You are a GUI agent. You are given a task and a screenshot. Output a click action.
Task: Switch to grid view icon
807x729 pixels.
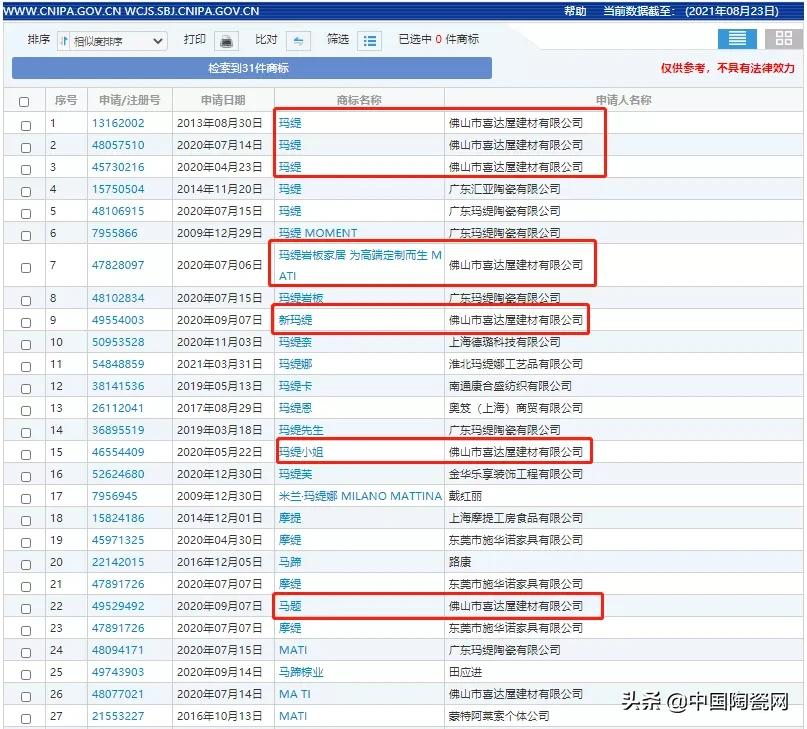coord(783,39)
